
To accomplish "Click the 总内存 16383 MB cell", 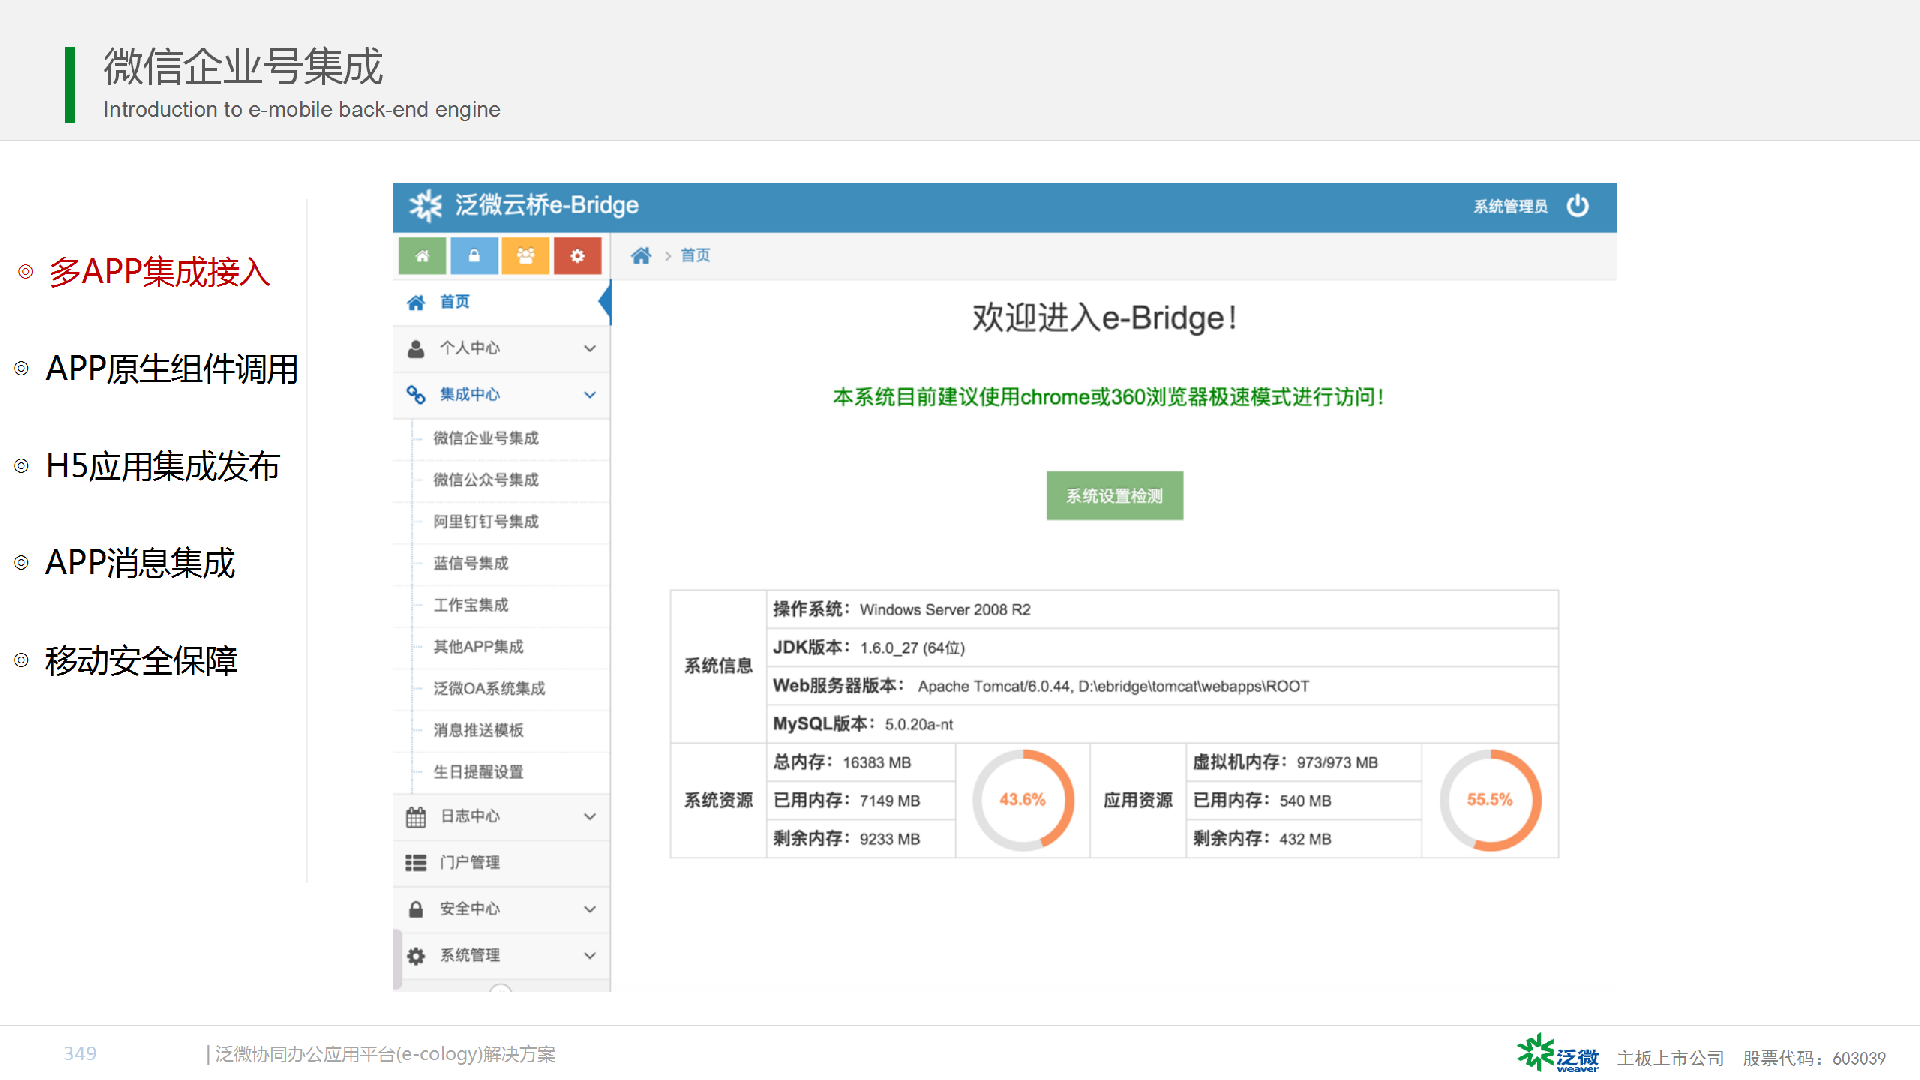I will click(x=861, y=762).
